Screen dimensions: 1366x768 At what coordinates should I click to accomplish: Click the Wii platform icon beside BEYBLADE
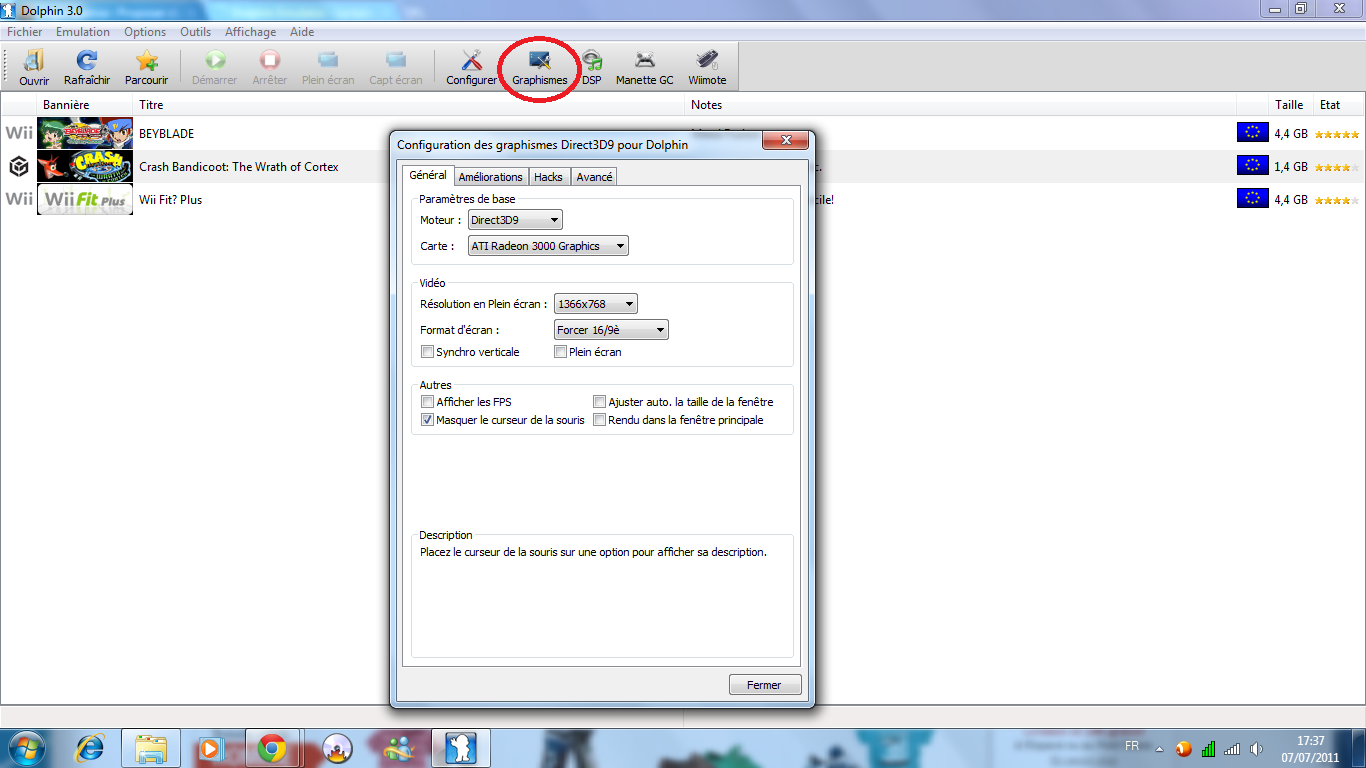[x=19, y=133]
